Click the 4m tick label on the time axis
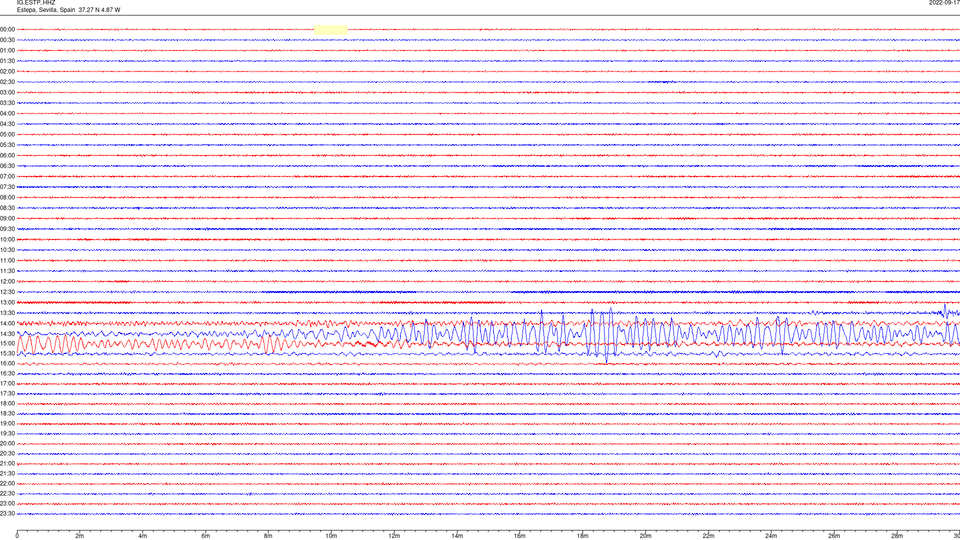This screenshot has width=960, height=540. point(143,536)
